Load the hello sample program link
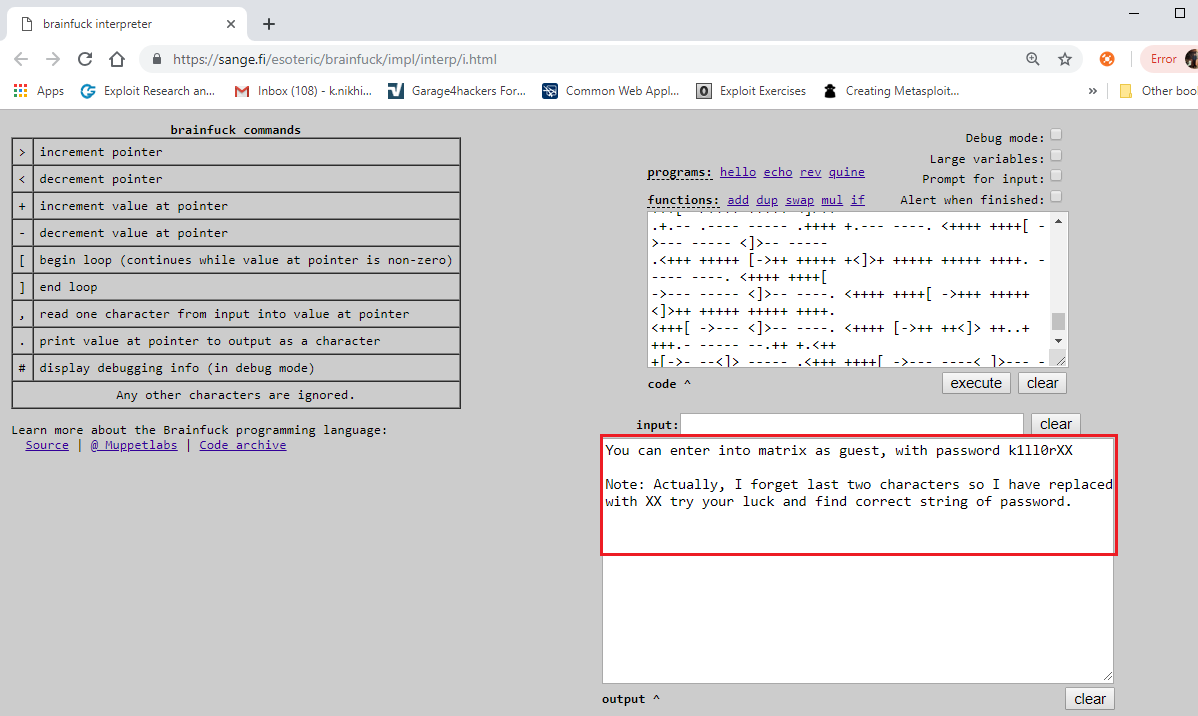Viewport: 1198px width, 716px height. point(738,172)
